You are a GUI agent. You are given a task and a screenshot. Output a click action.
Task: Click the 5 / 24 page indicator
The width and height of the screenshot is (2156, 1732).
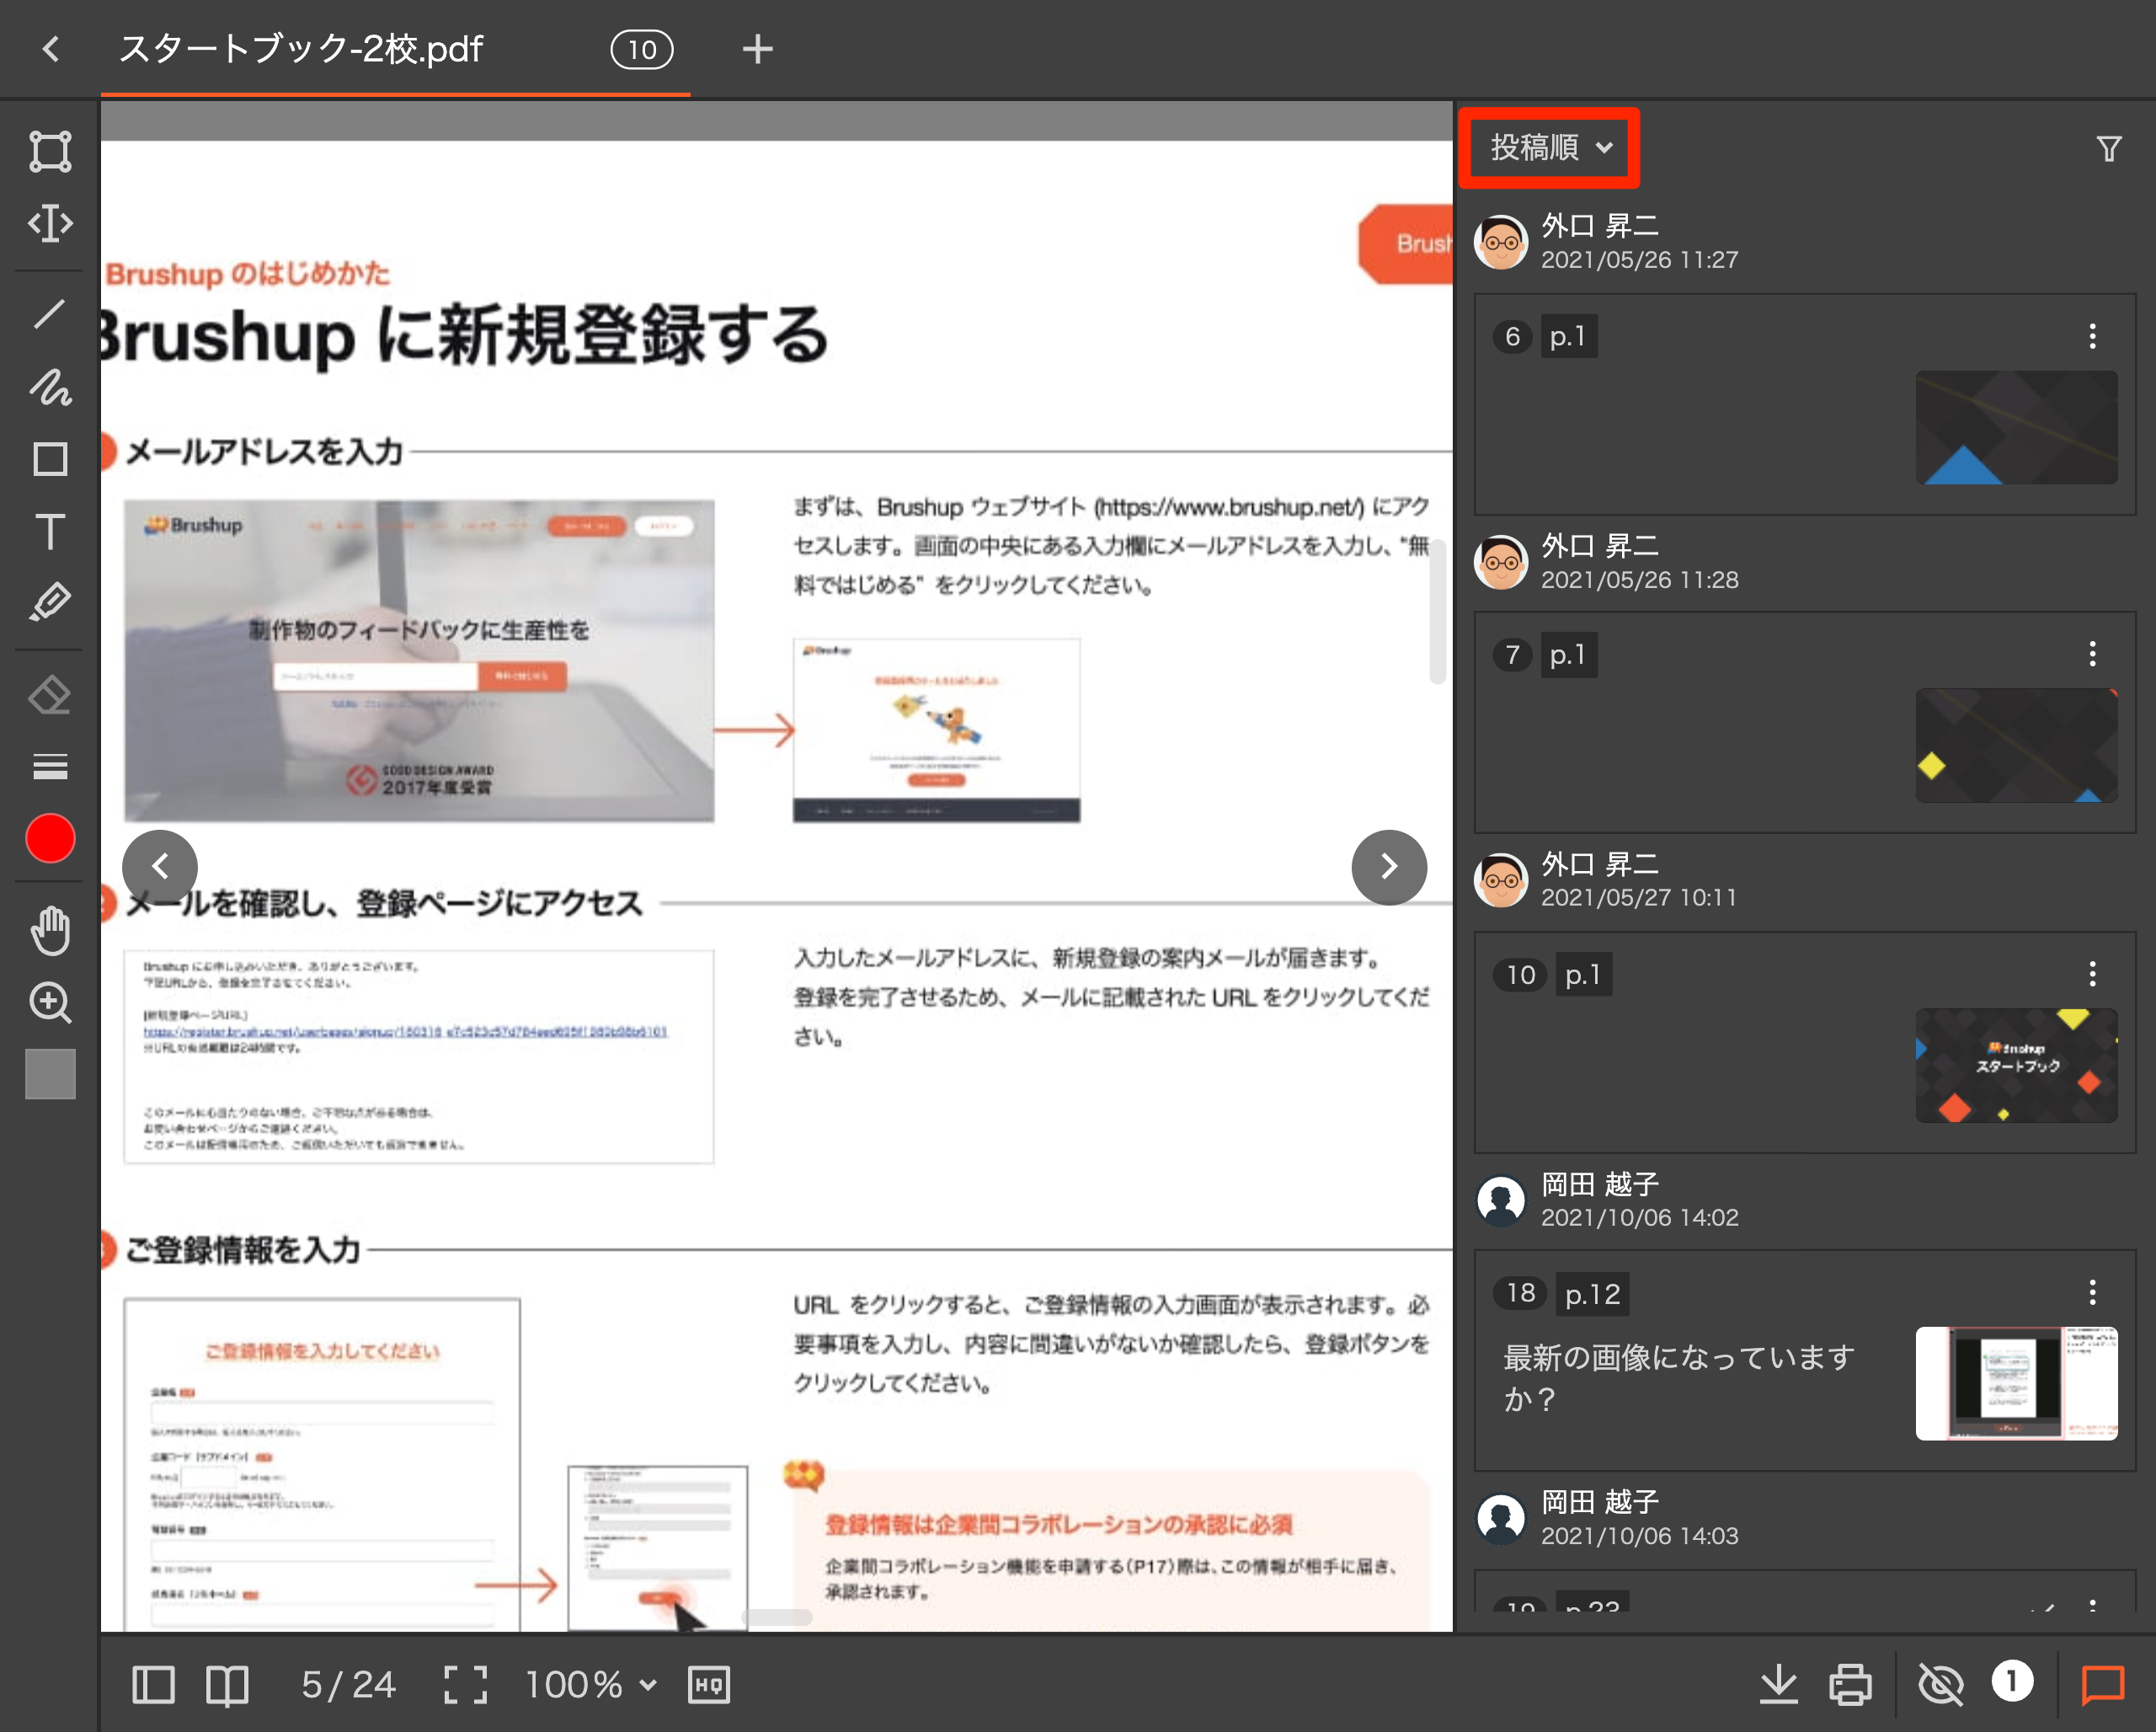(349, 1684)
